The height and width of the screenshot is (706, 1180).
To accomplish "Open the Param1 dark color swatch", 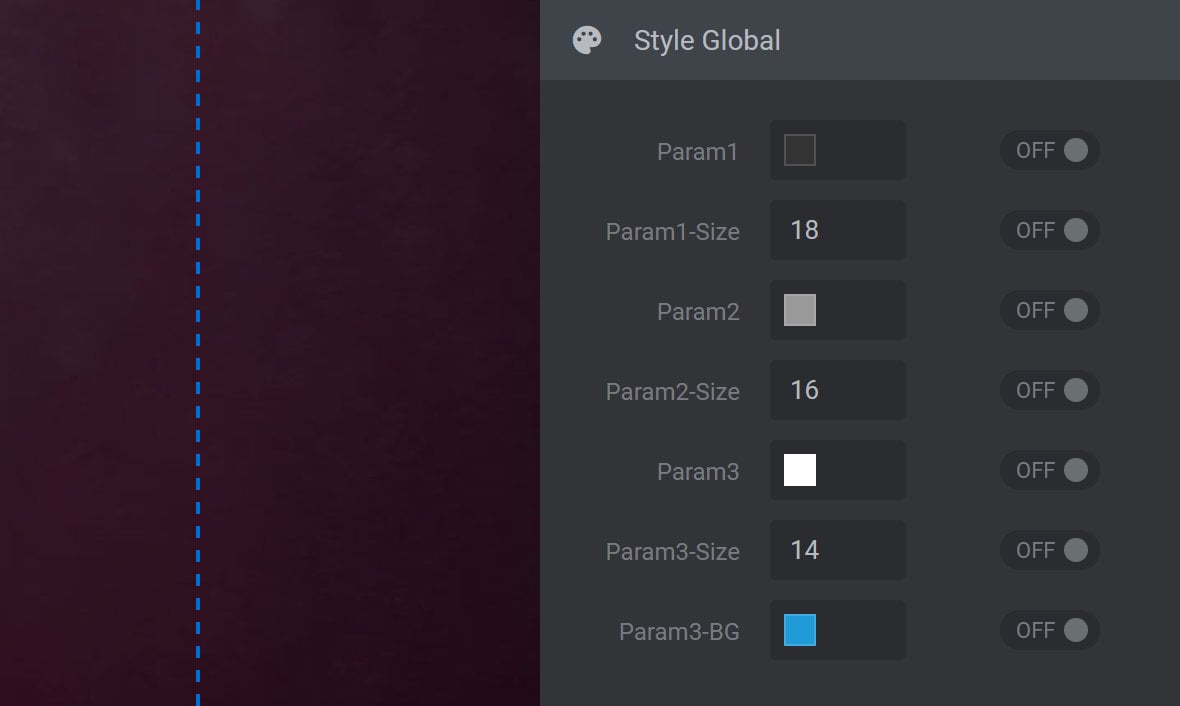I will [800, 150].
